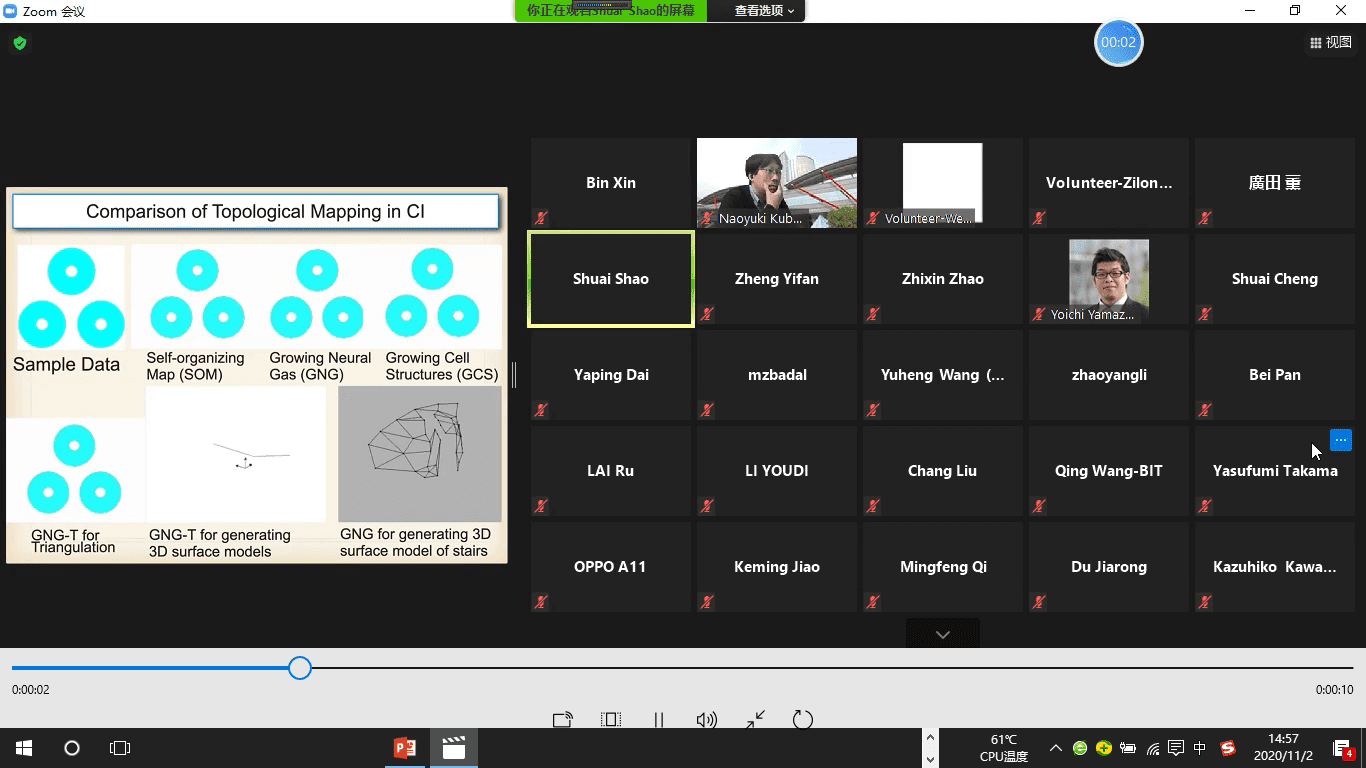Open the Windows notification center
This screenshot has width=1366, height=768.
click(1343, 748)
